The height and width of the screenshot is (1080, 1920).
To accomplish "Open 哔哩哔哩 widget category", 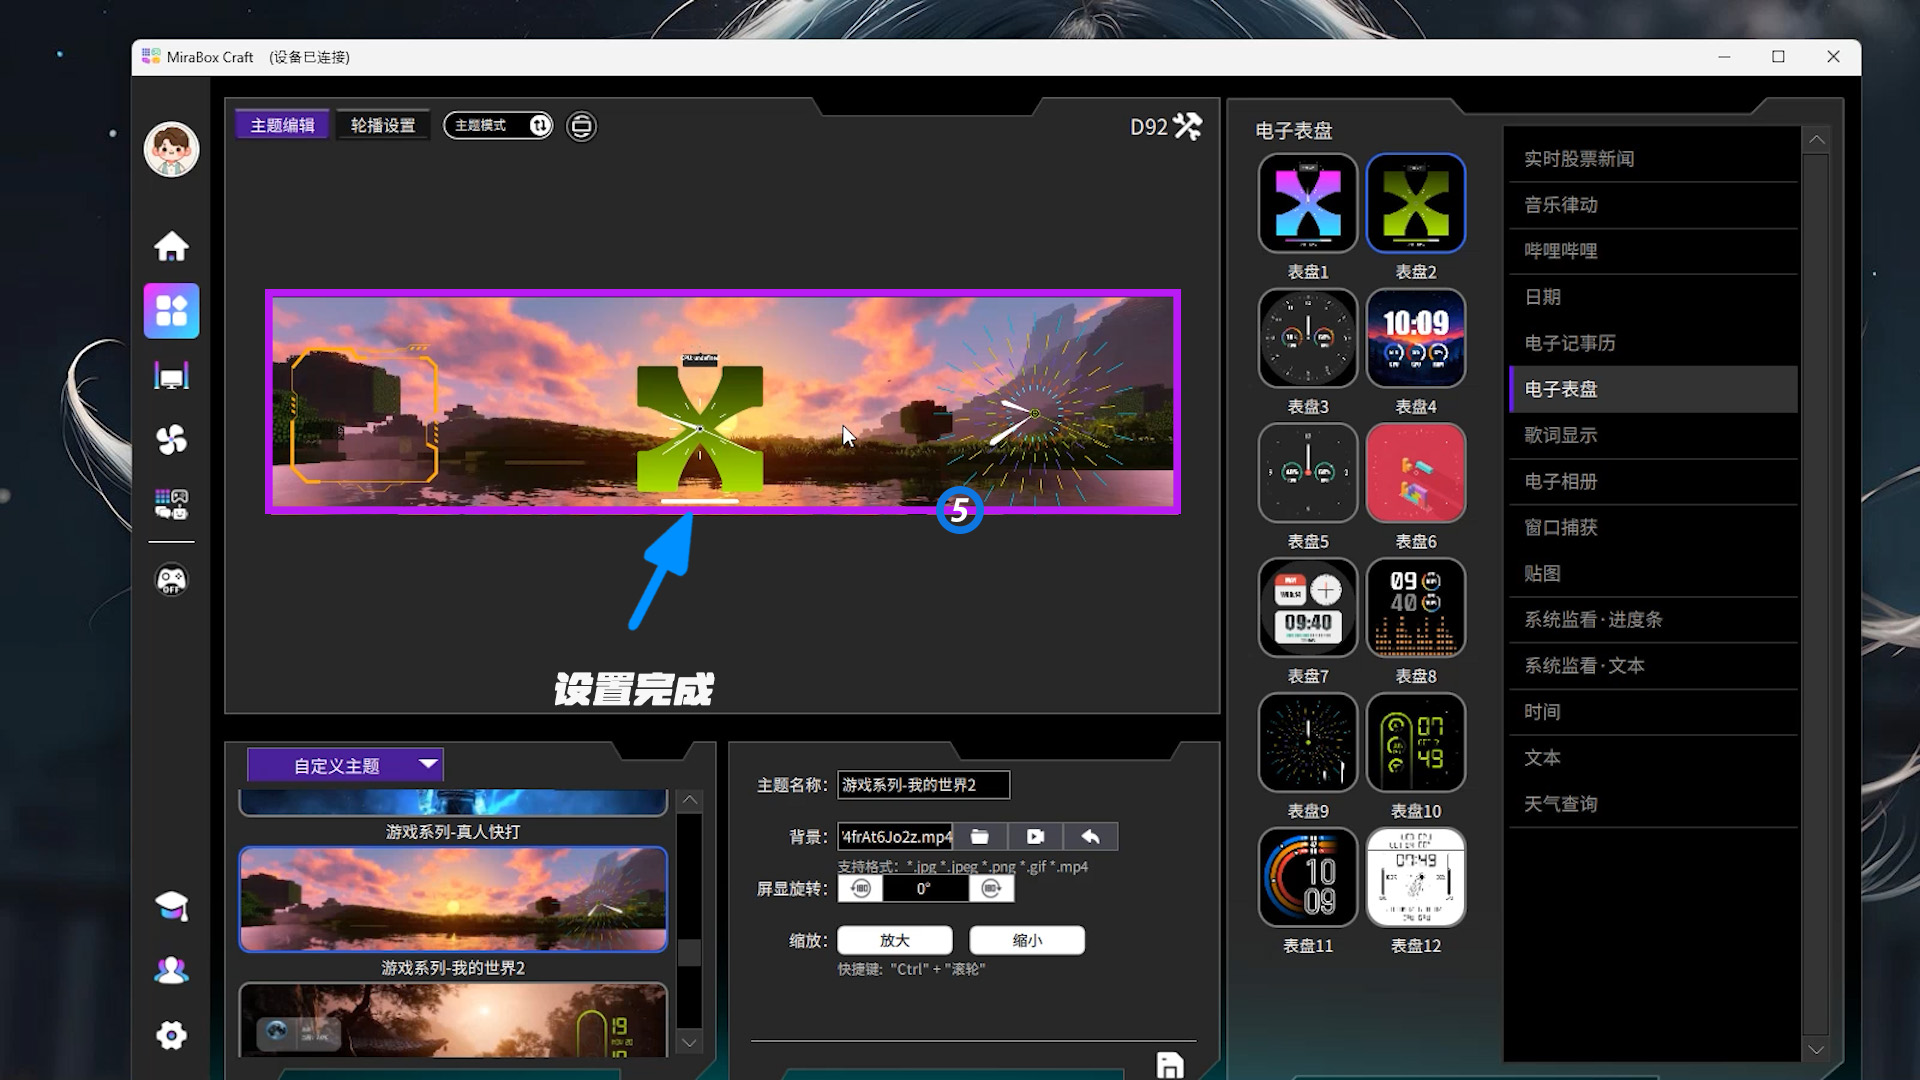I will 1653,251.
